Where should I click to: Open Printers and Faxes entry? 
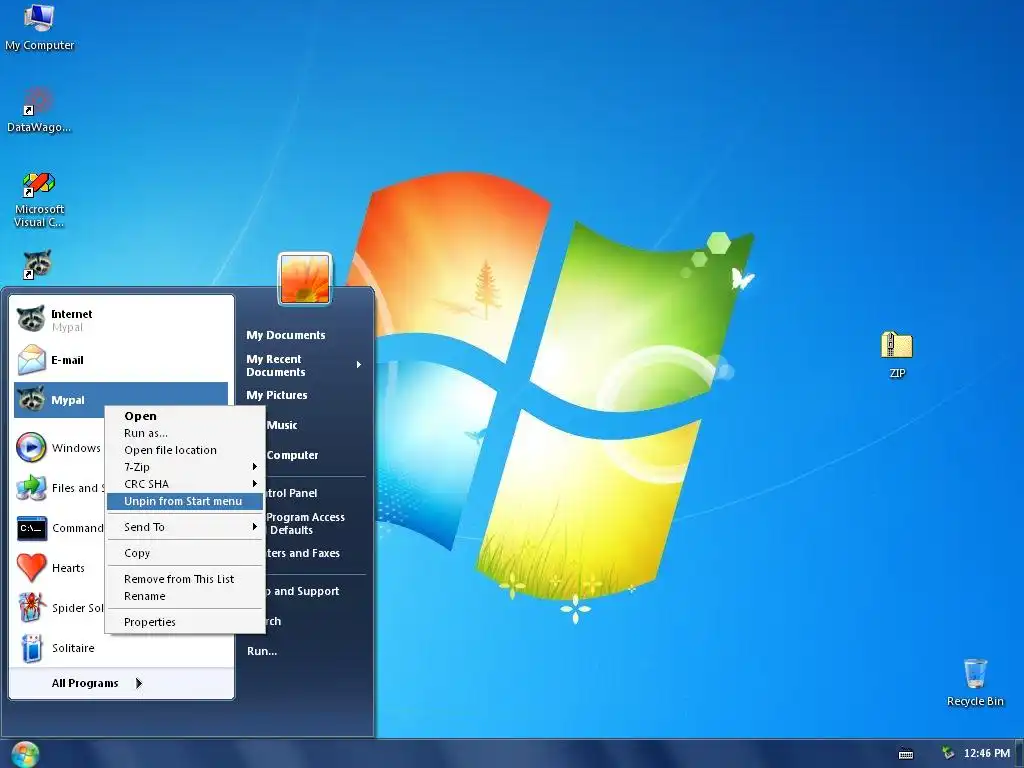click(303, 553)
